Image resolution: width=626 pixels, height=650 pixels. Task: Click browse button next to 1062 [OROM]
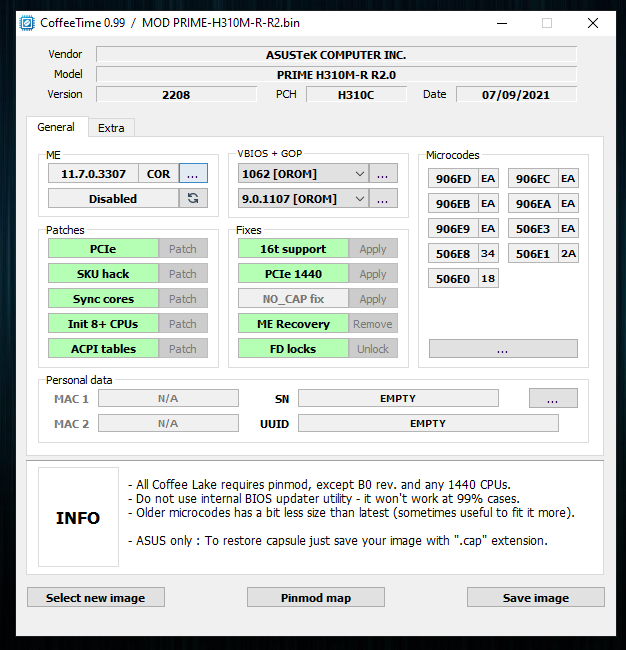coord(383,174)
